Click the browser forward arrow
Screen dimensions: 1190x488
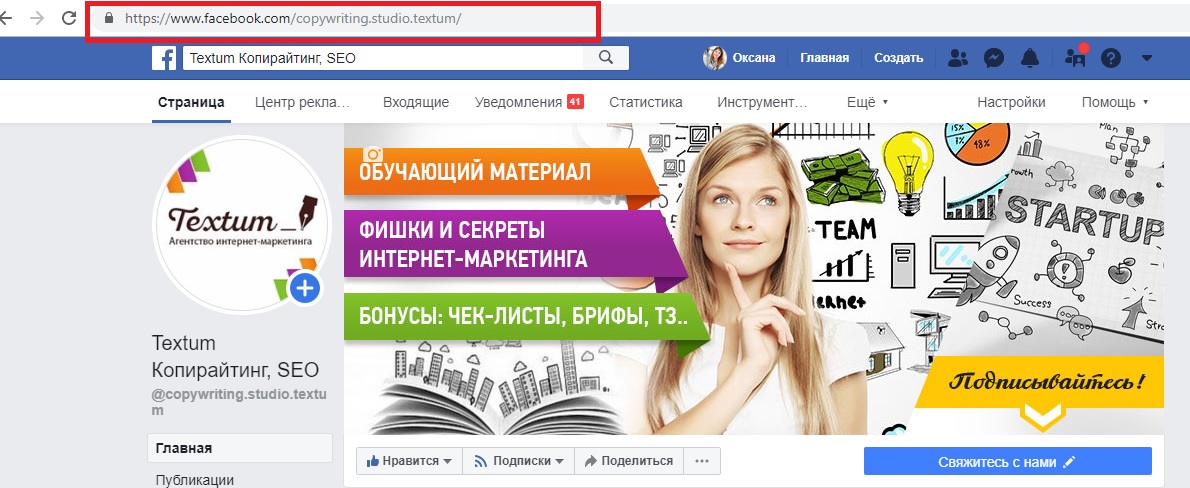coord(36,18)
